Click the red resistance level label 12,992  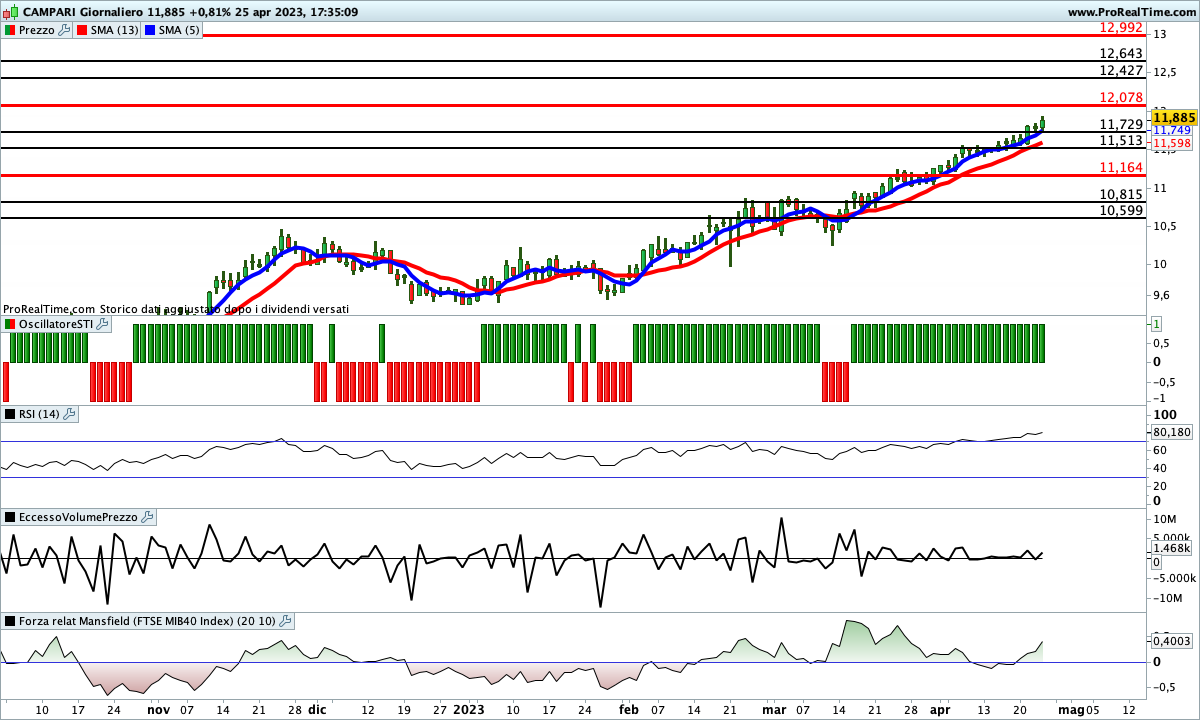[1121, 27]
